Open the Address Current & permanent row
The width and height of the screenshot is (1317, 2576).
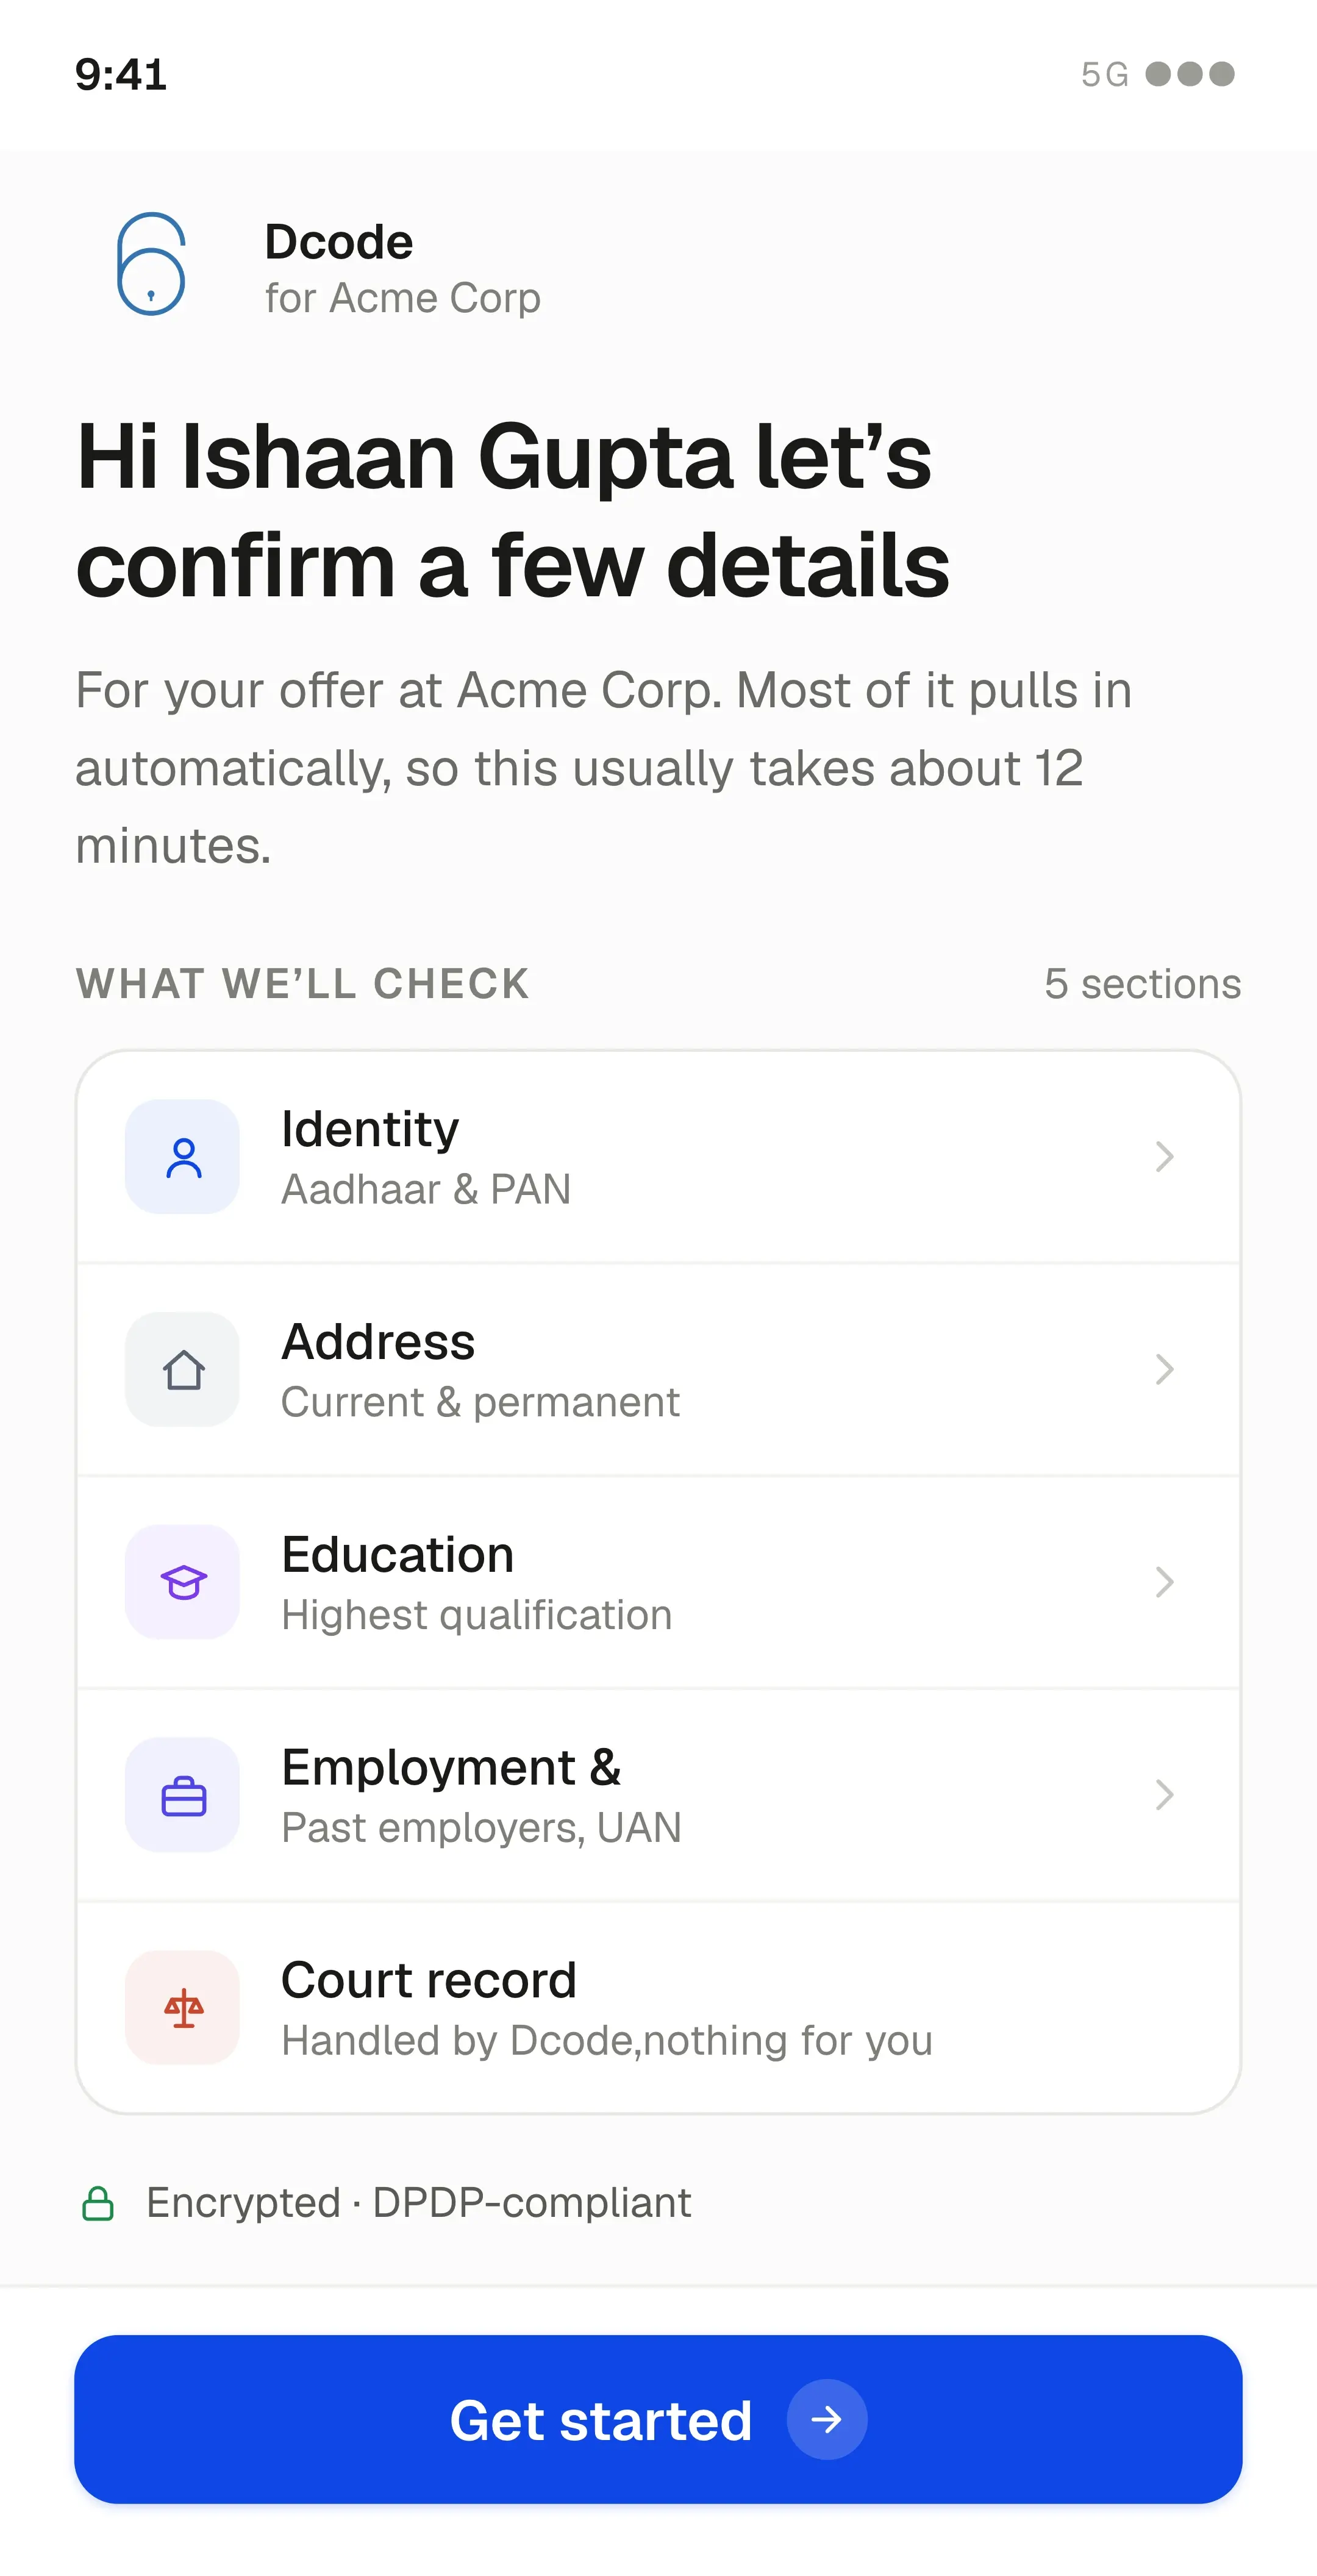658,1369
